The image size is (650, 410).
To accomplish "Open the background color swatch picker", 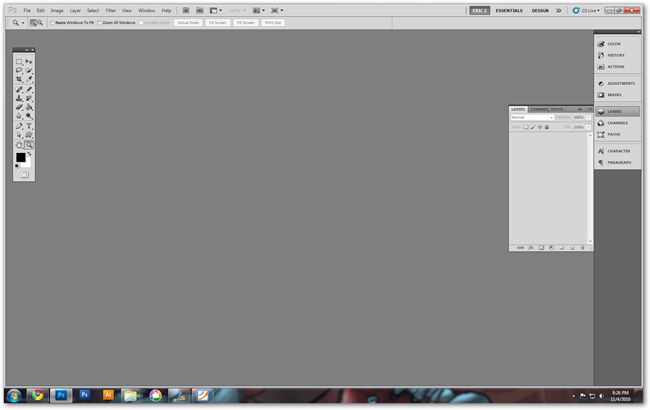I will [x=28, y=163].
